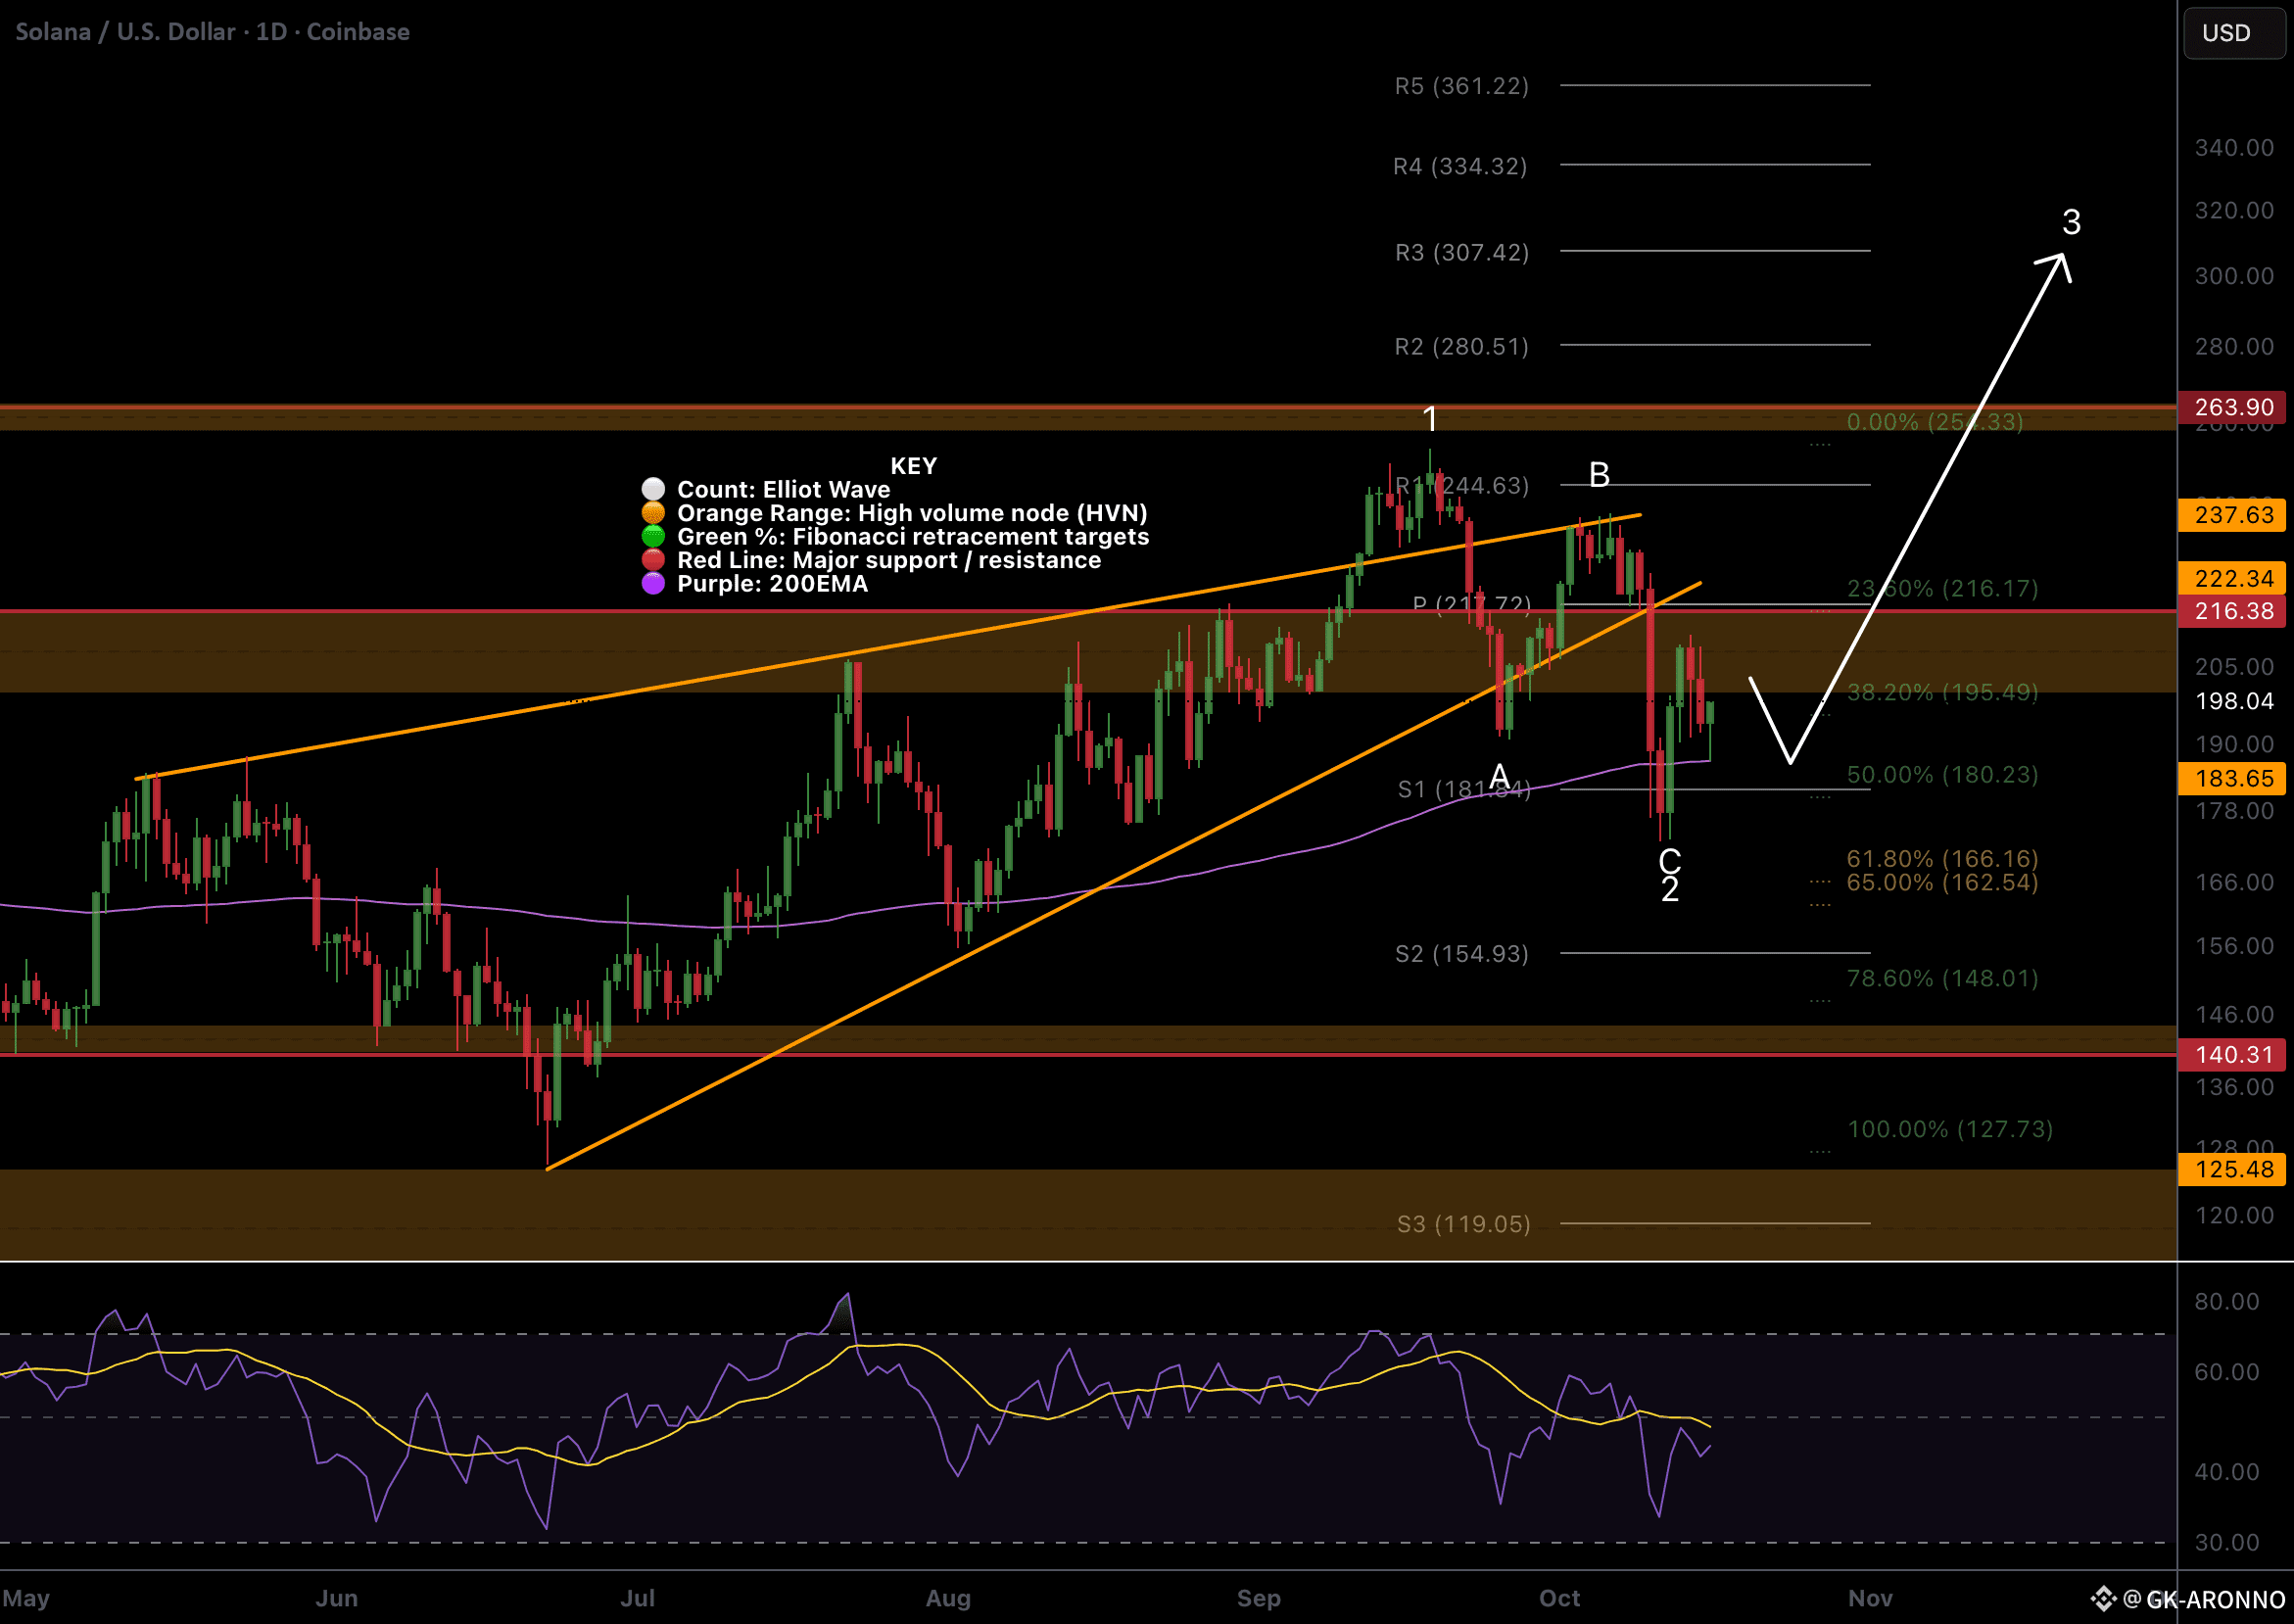Select the wave B label
Viewport: 2294px width, 1624px height.
[x=1599, y=475]
